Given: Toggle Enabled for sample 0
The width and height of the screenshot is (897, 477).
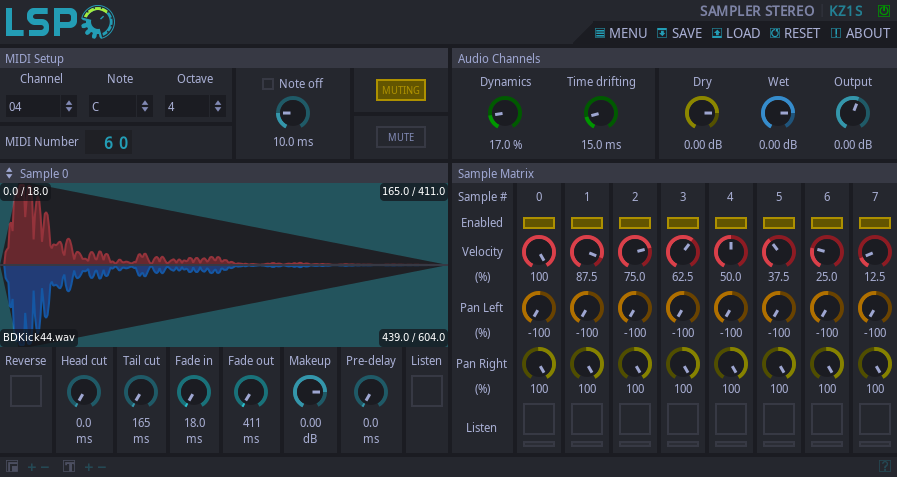Looking at the screenshot, I should (x=539, y=222).
